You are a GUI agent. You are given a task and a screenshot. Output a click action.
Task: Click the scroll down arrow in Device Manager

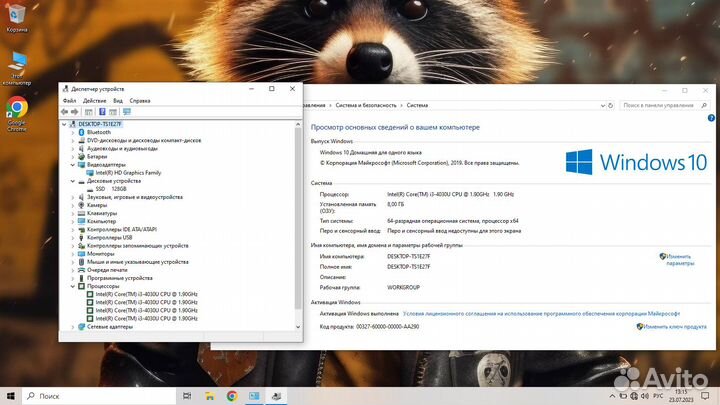[x=298, y=326]
